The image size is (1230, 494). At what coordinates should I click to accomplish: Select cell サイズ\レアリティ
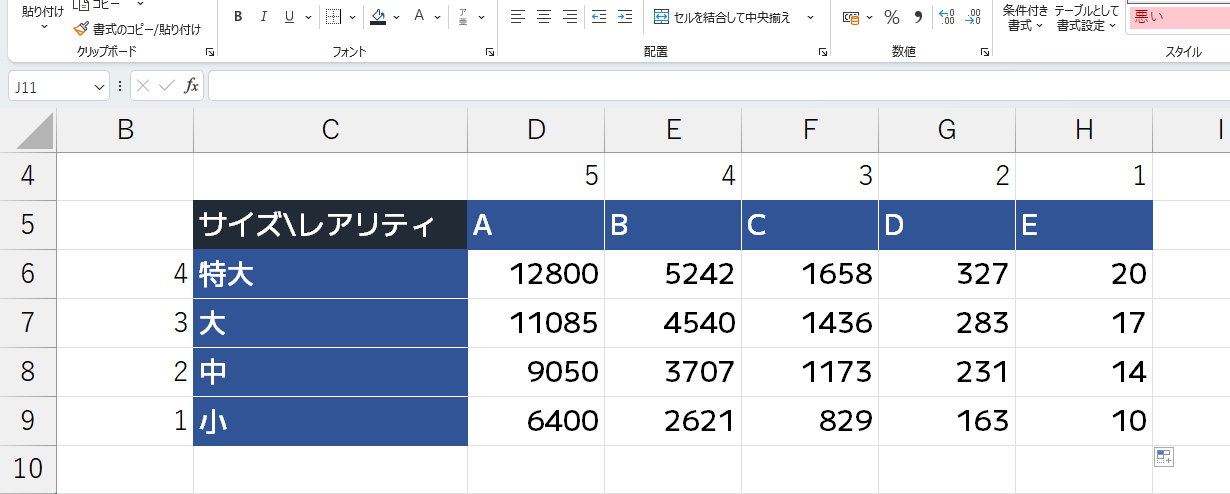pos(330,225)
